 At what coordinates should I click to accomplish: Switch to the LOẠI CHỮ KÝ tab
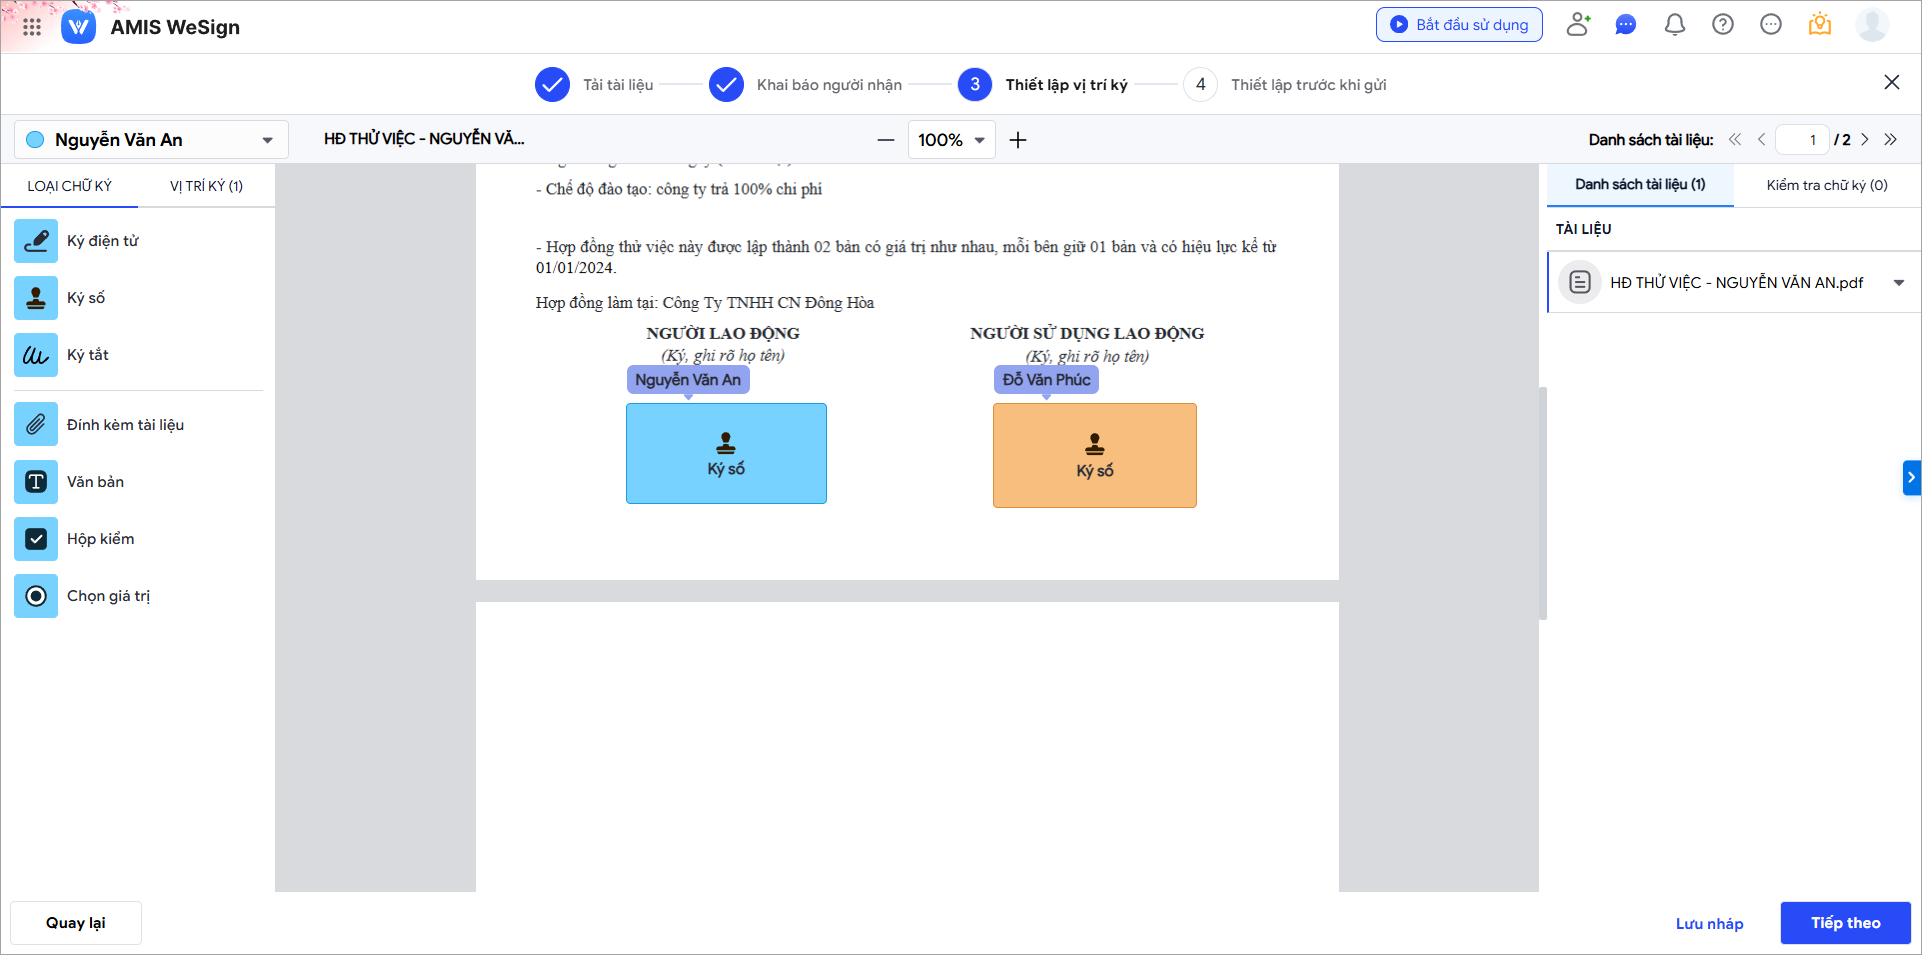coord(69,186)
